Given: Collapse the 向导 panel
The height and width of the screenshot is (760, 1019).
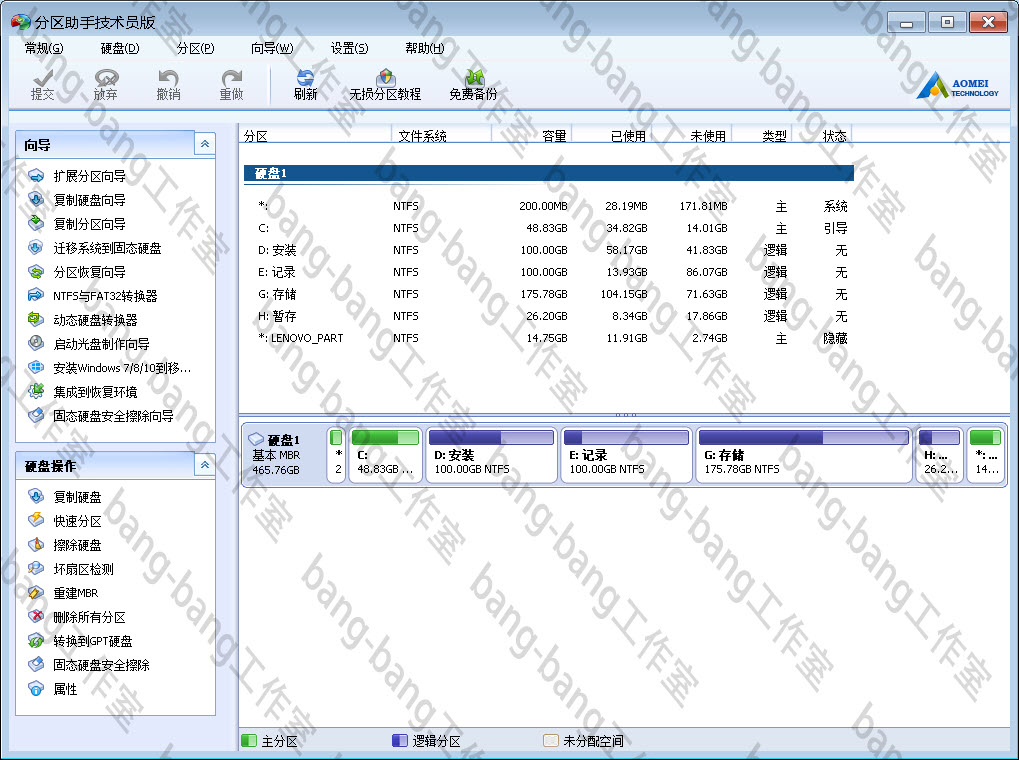Looking at the screenshot, I should [x=205, y=145].
